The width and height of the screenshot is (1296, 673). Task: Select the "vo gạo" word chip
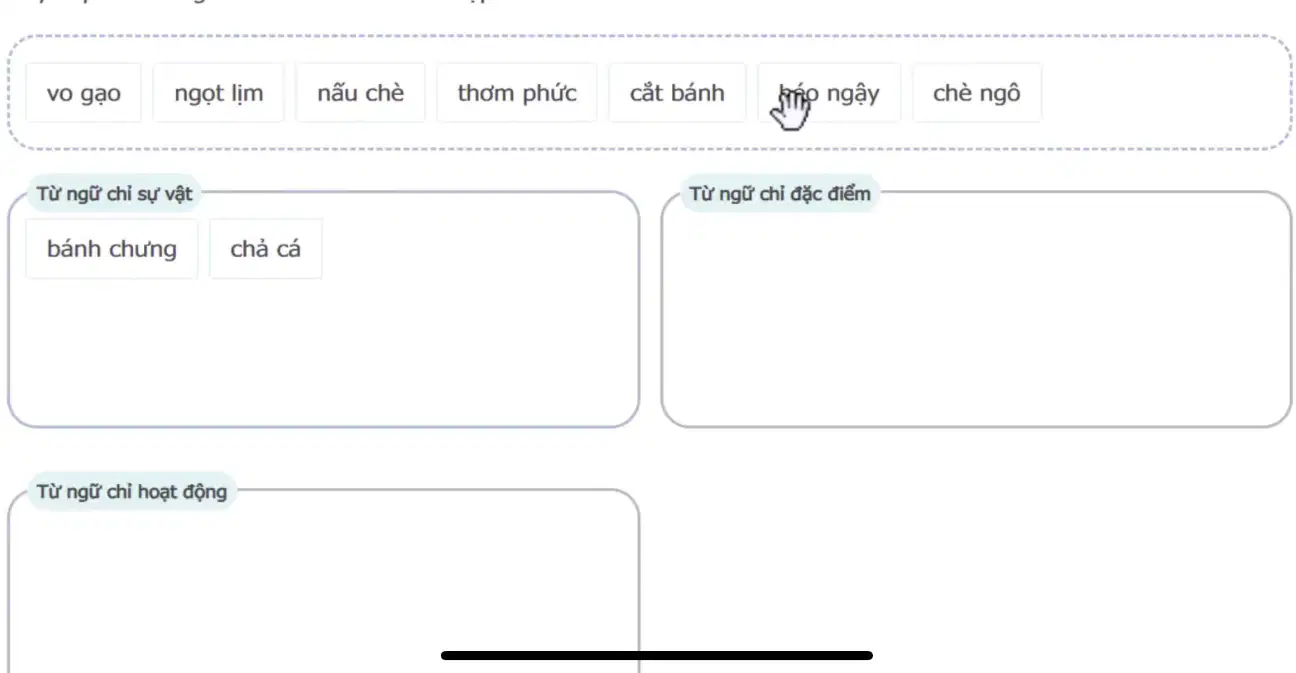84,93
